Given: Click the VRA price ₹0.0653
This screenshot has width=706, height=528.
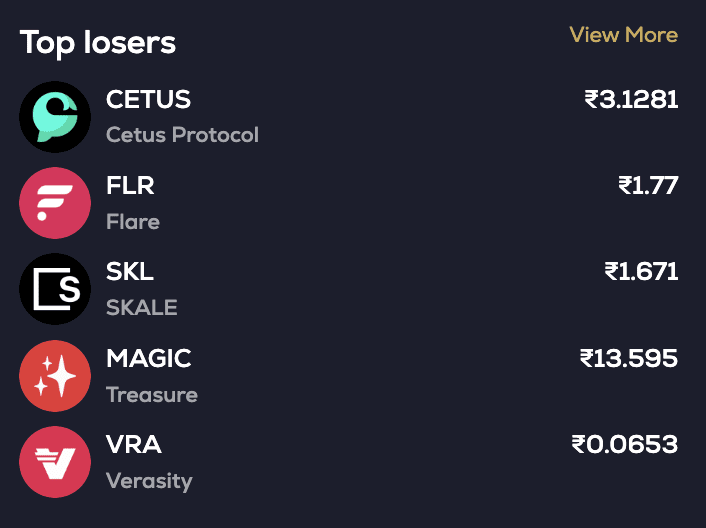Looking at the screenshot, I should point(625,444).
